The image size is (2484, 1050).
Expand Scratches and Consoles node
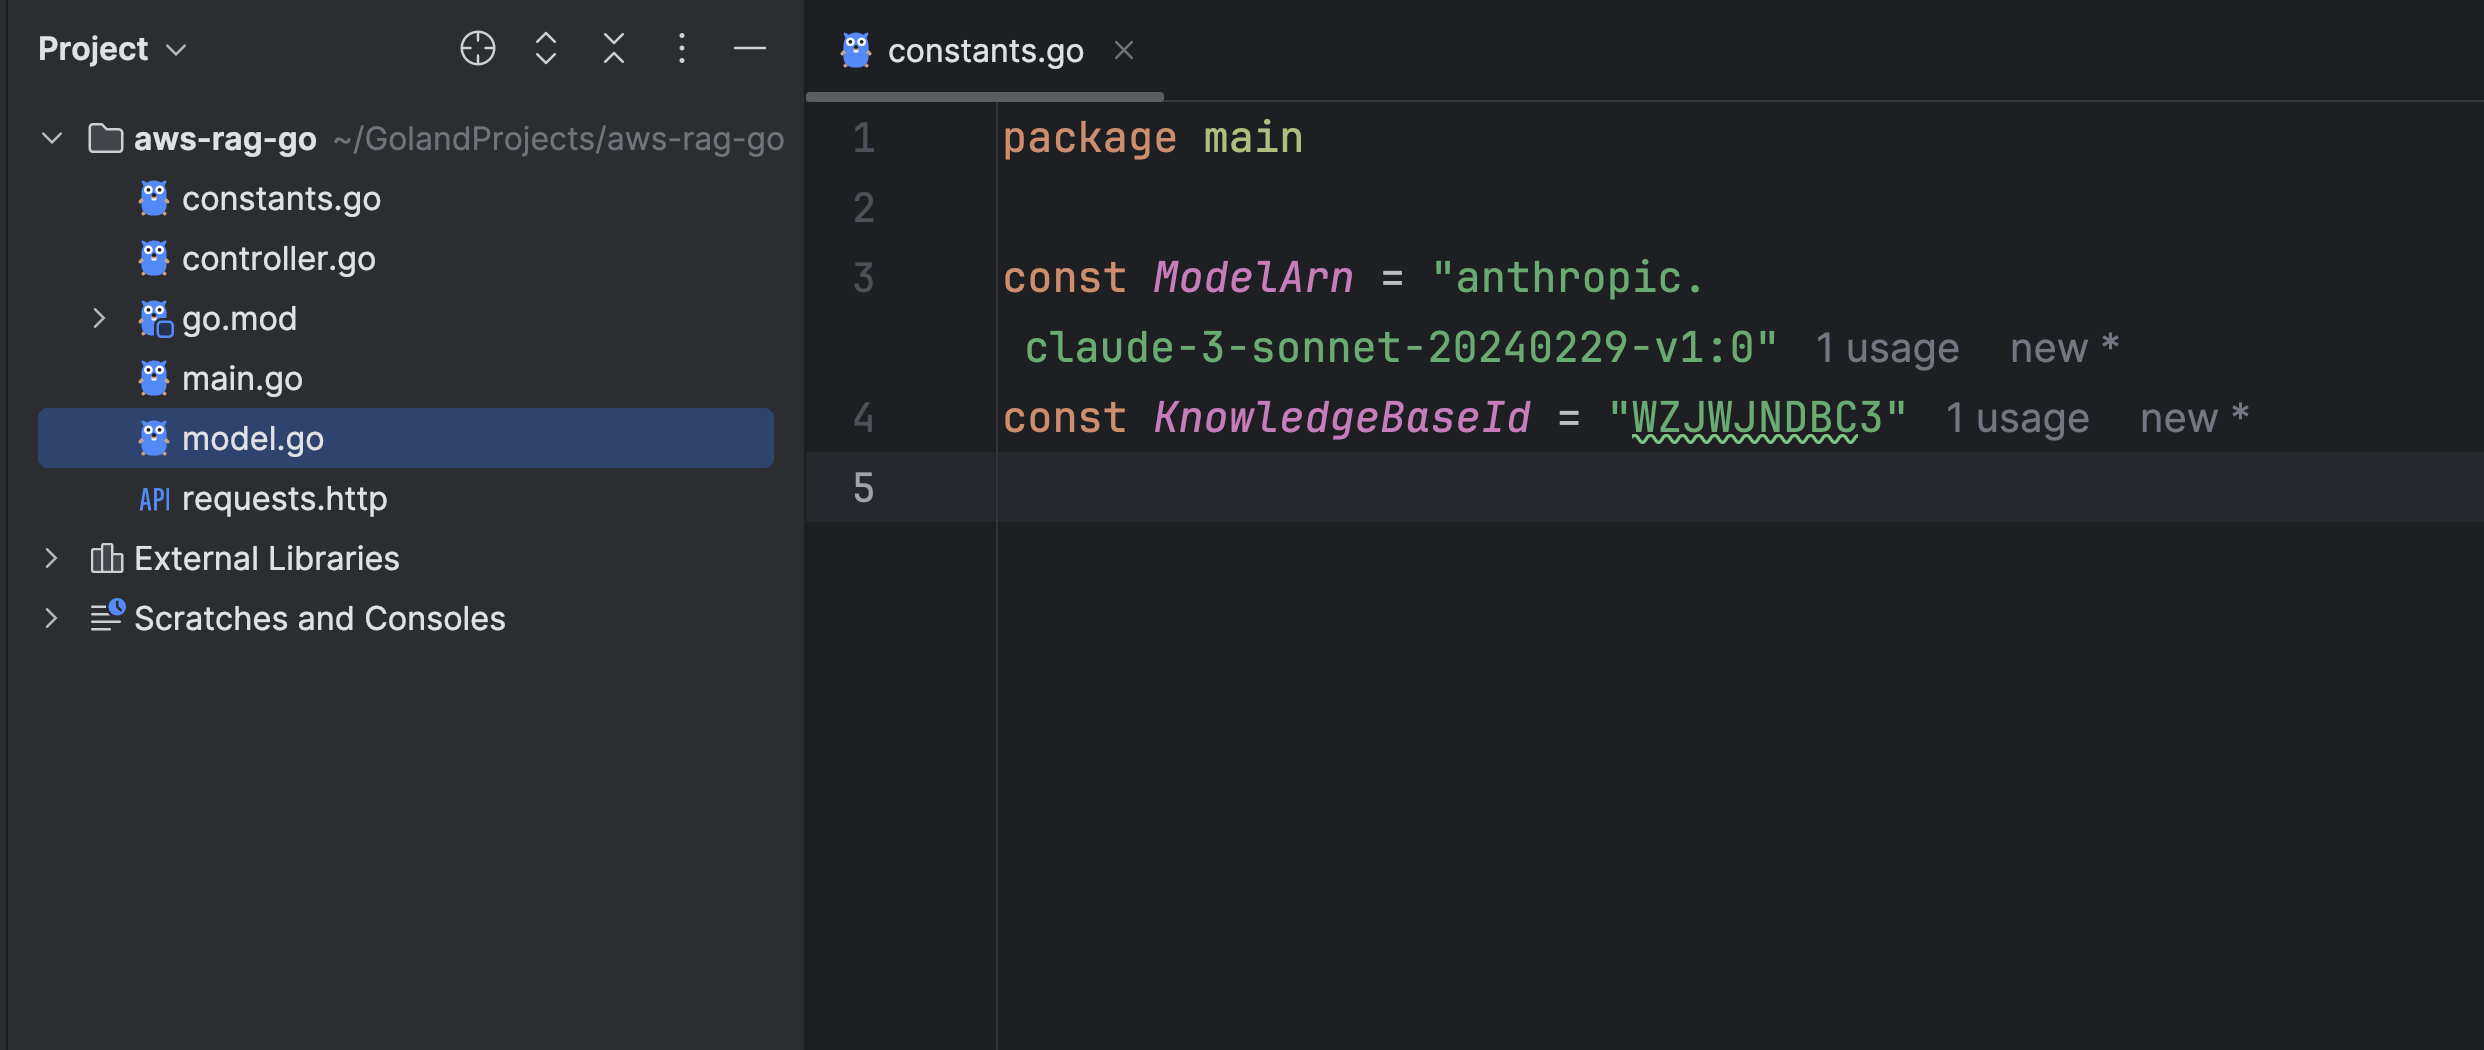click(52, 619)
